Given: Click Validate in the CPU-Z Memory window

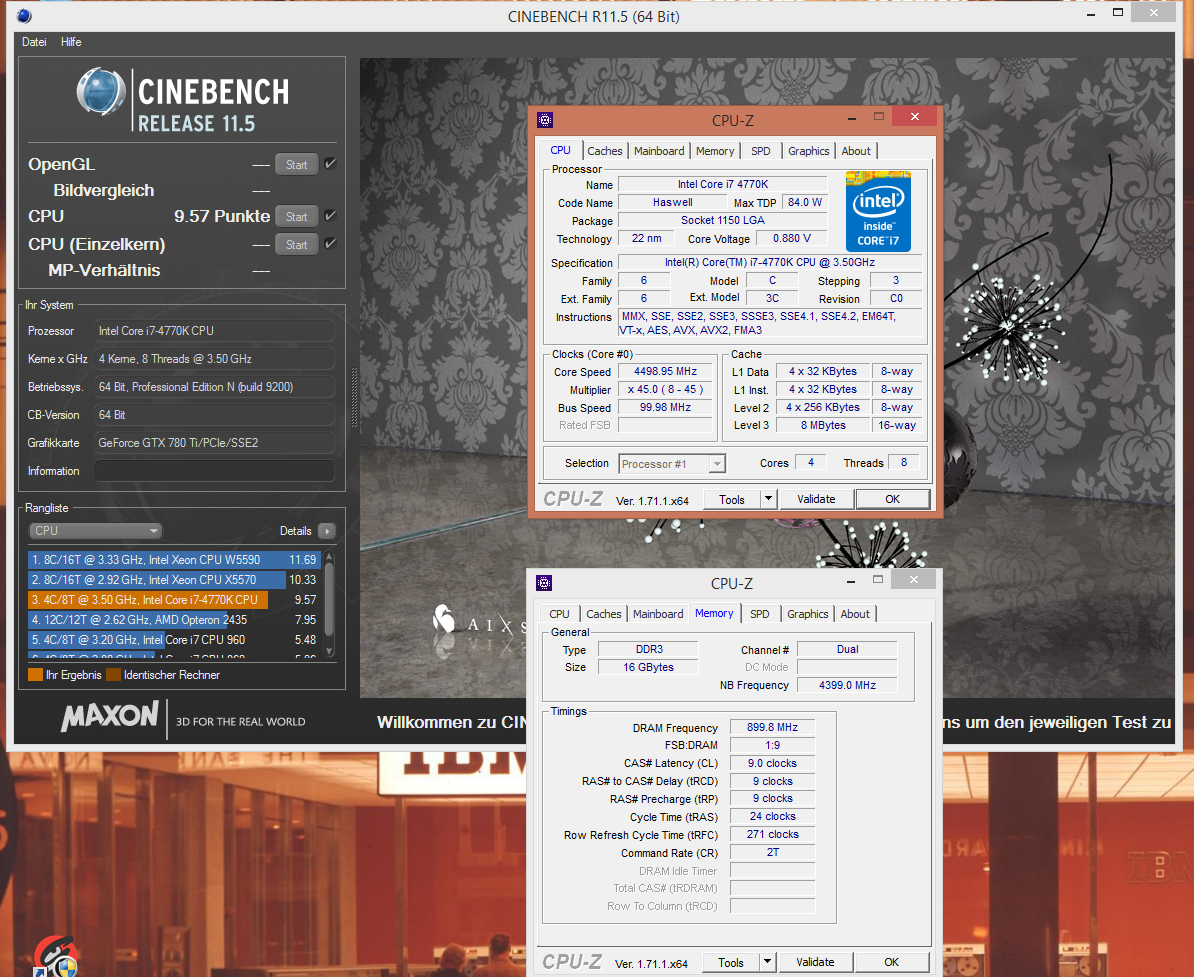Looking at the screenshot, I should pyautogui.click(x=815, y=962).
